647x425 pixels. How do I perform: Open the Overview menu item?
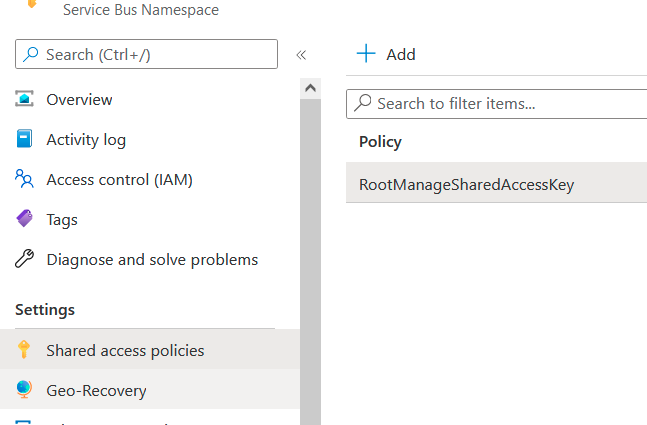tap(79, 100)
